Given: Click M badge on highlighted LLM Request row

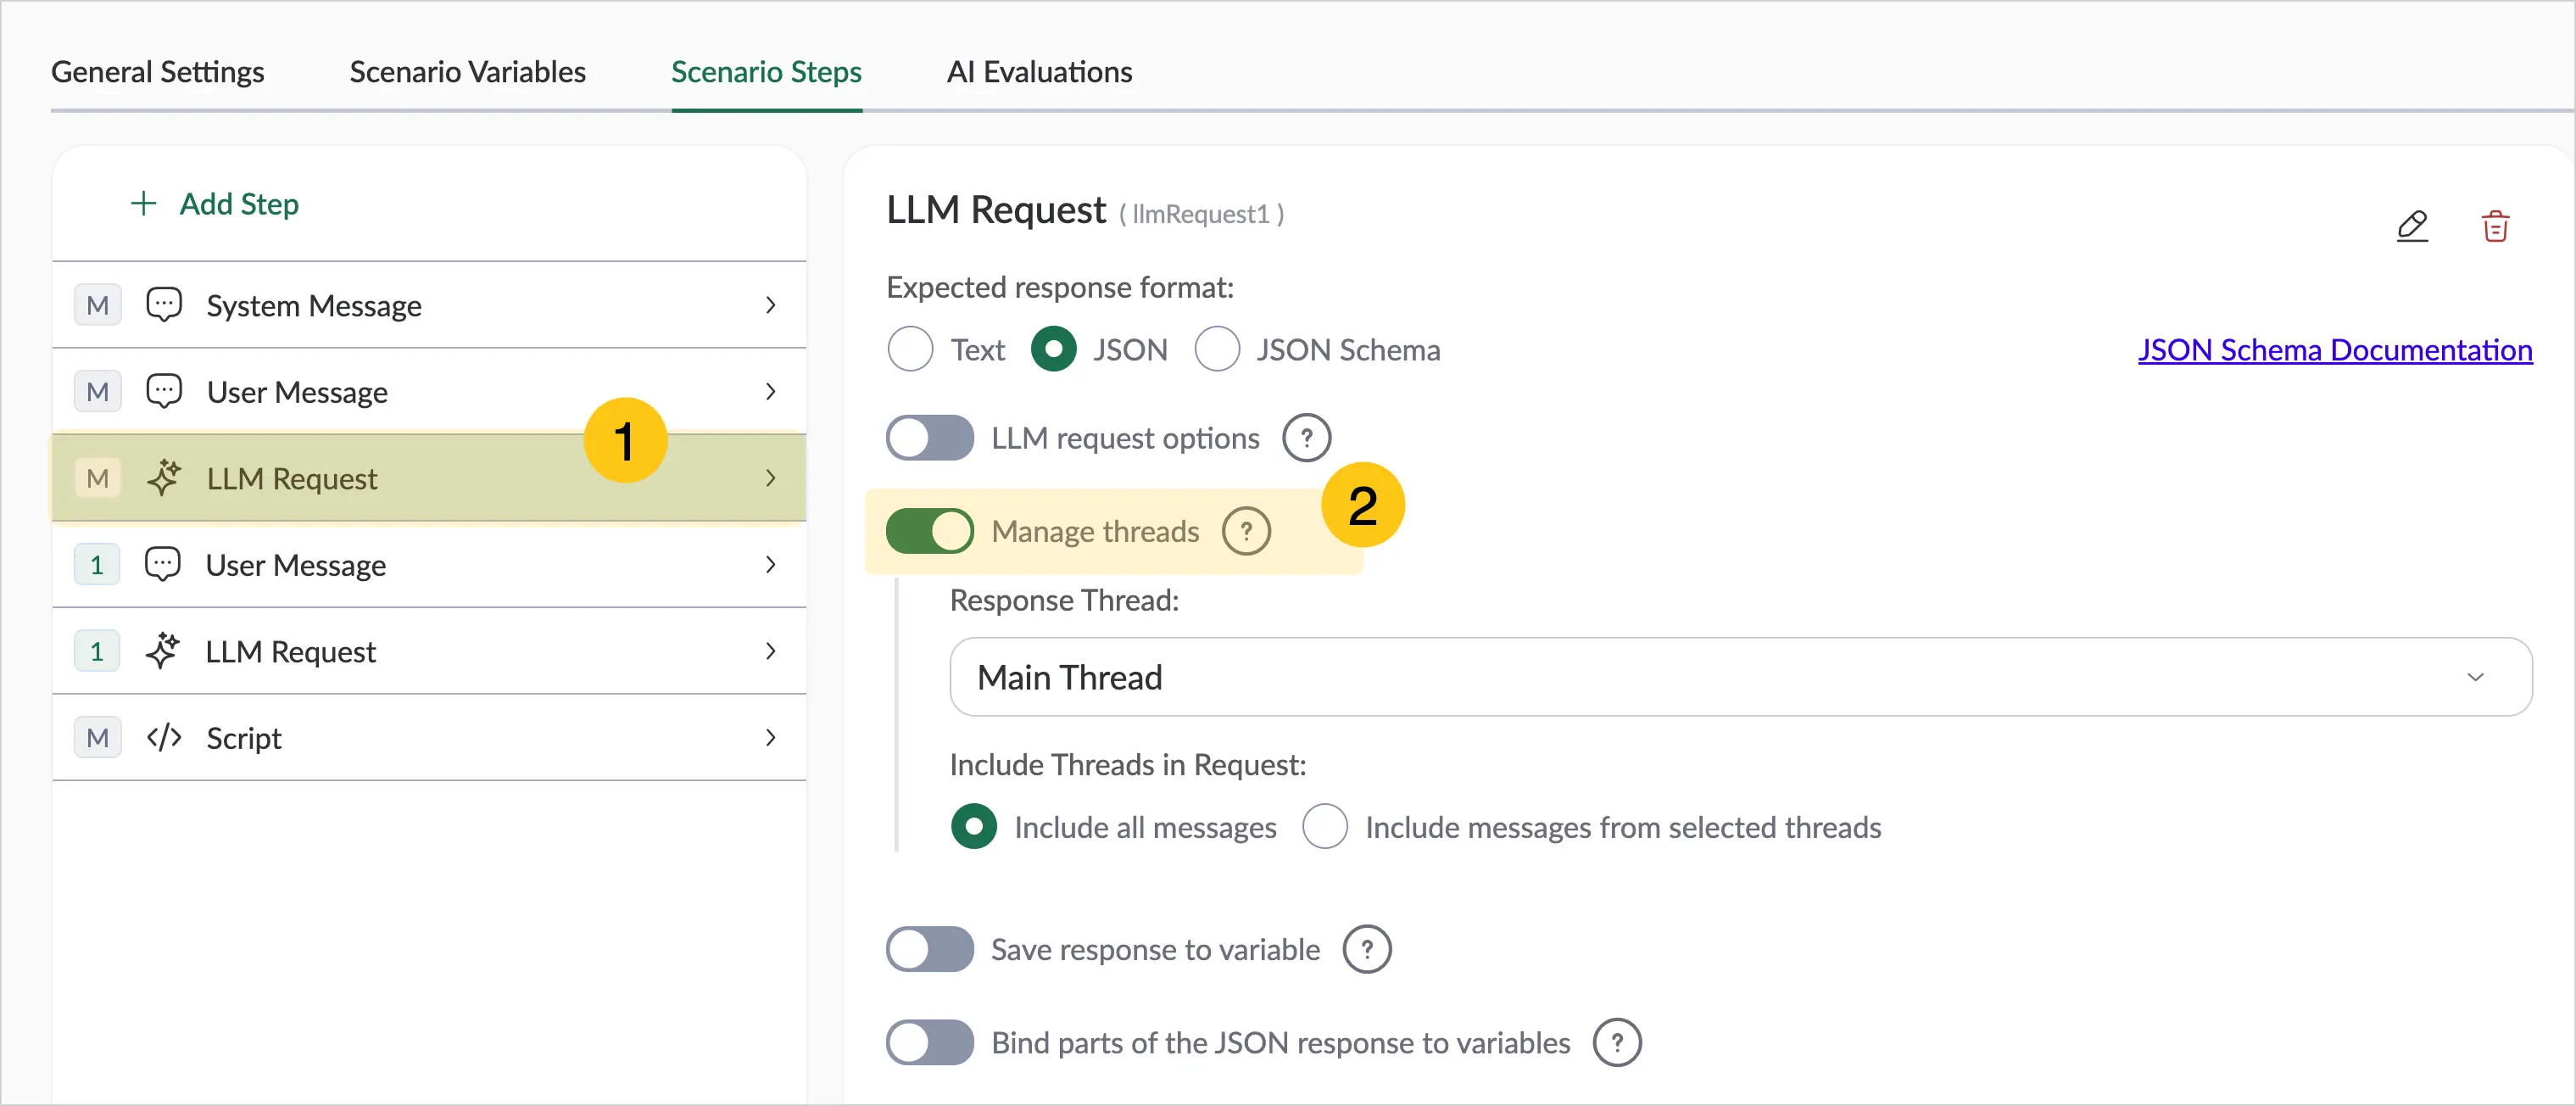Looking at the screenshot, I should click(x=98, y=478).
